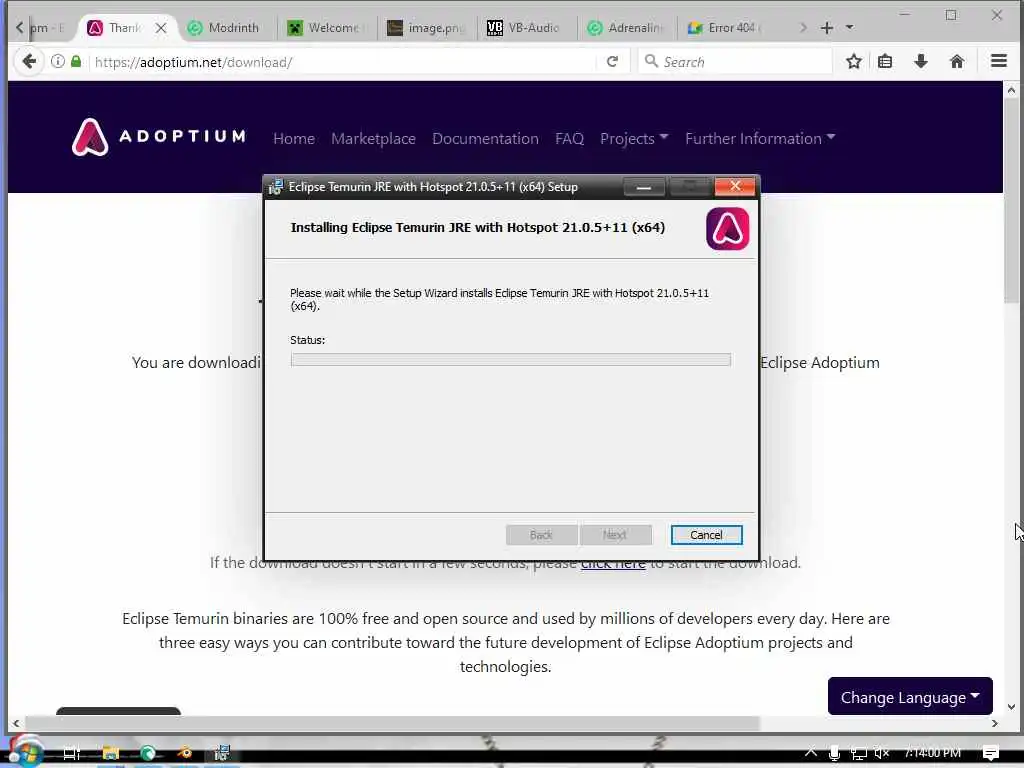Click the 'Status:' label in installer
The height and width of the screenshot is (768, 1024).
(x=308, y=340)
